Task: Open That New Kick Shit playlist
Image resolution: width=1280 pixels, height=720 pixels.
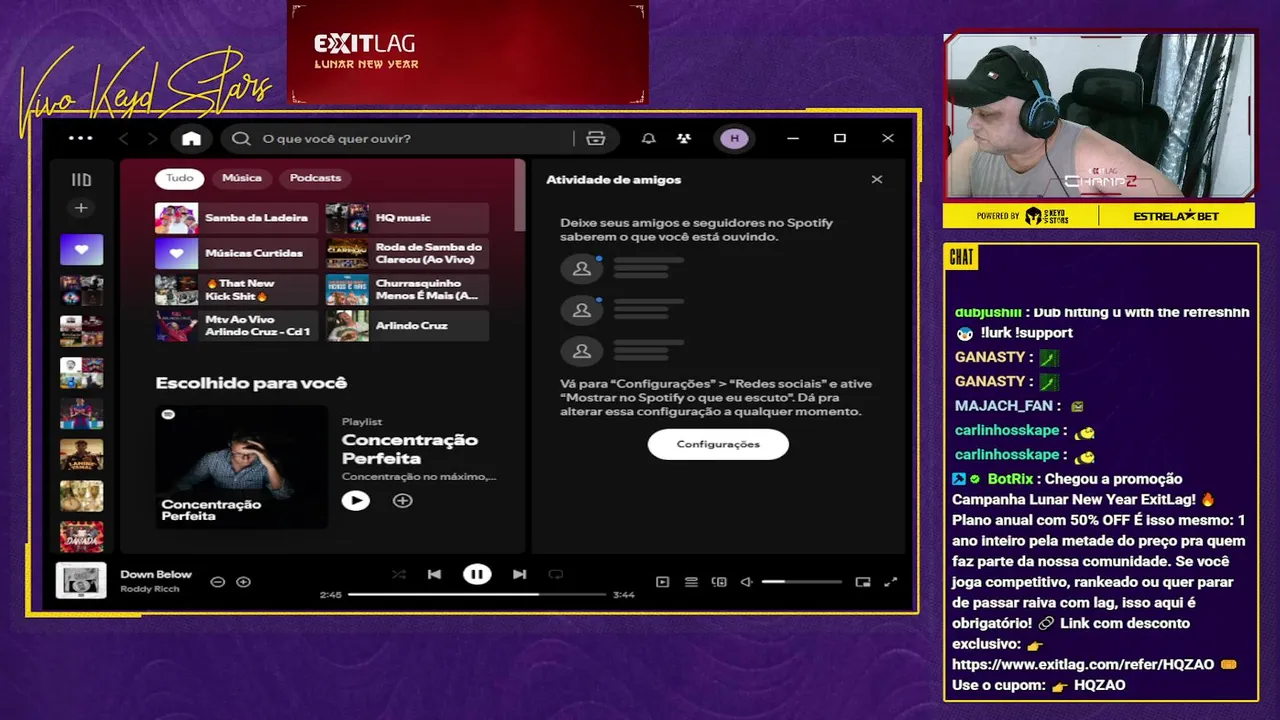Action: point(236,290)
